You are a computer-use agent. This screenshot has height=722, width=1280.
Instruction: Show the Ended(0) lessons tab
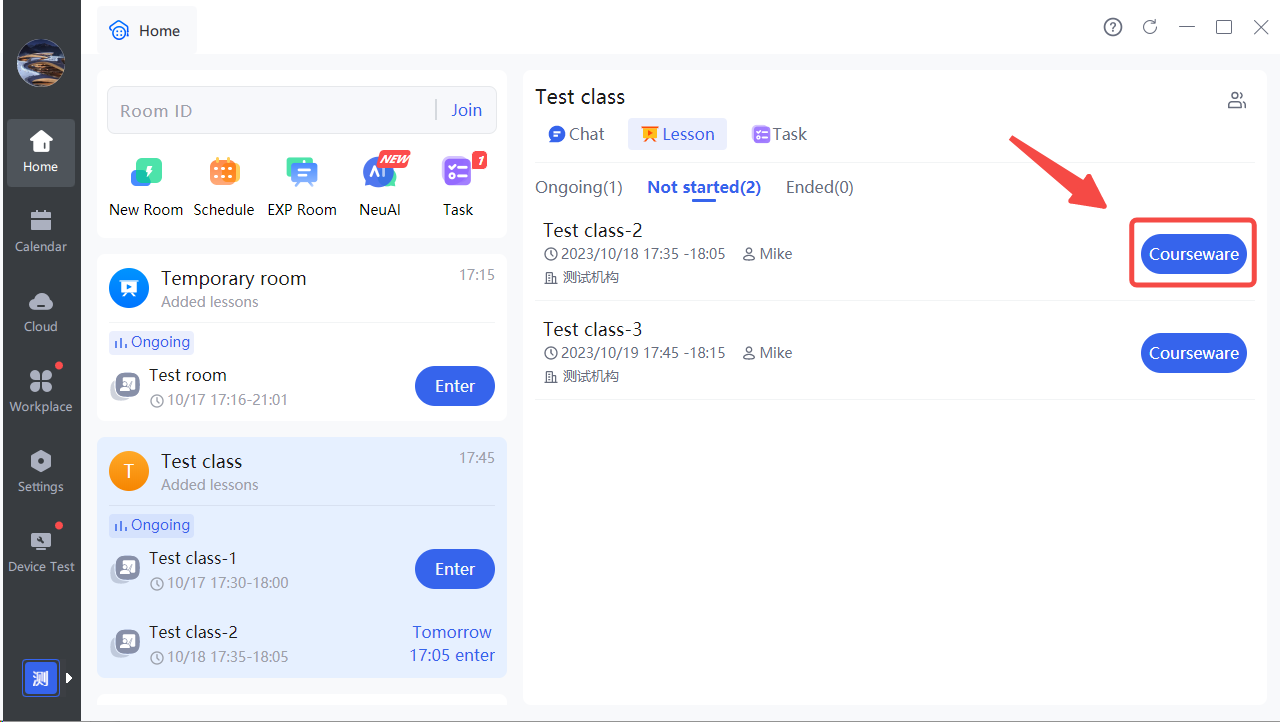click(820, 187)
